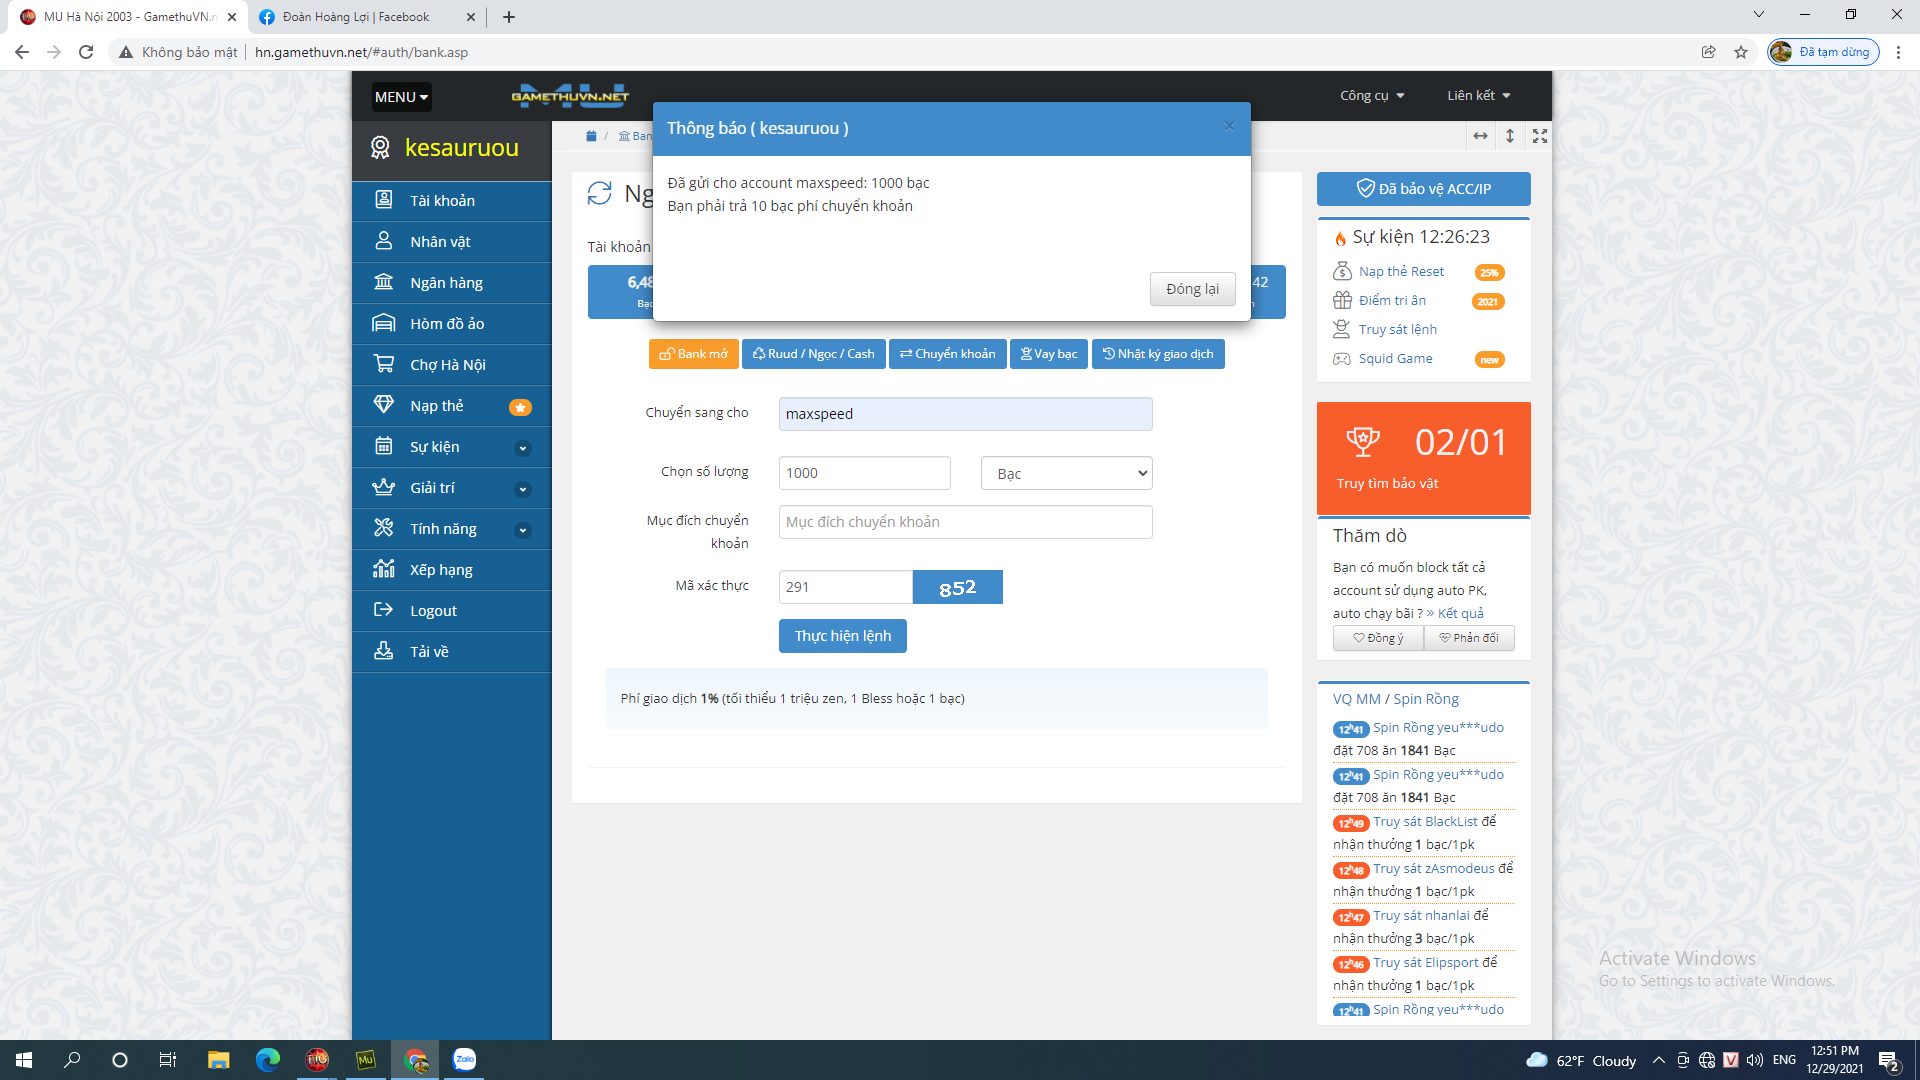This screenshot has height=1080, width=1920.
Task: Switch to the Nhật ký giao dịch tab
Action: pyautogui.click(x=1158, y=354)
